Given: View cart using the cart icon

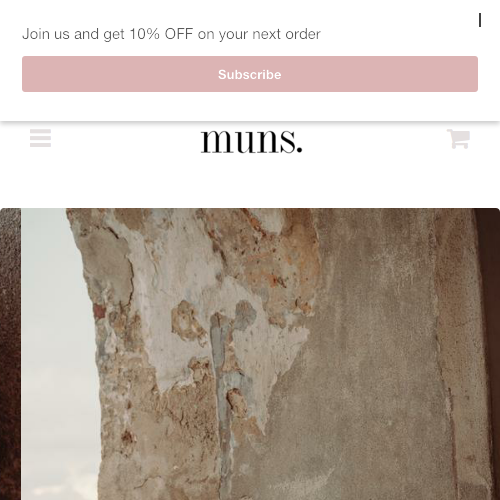Looking at the screenshot, I should coord(458,138).
